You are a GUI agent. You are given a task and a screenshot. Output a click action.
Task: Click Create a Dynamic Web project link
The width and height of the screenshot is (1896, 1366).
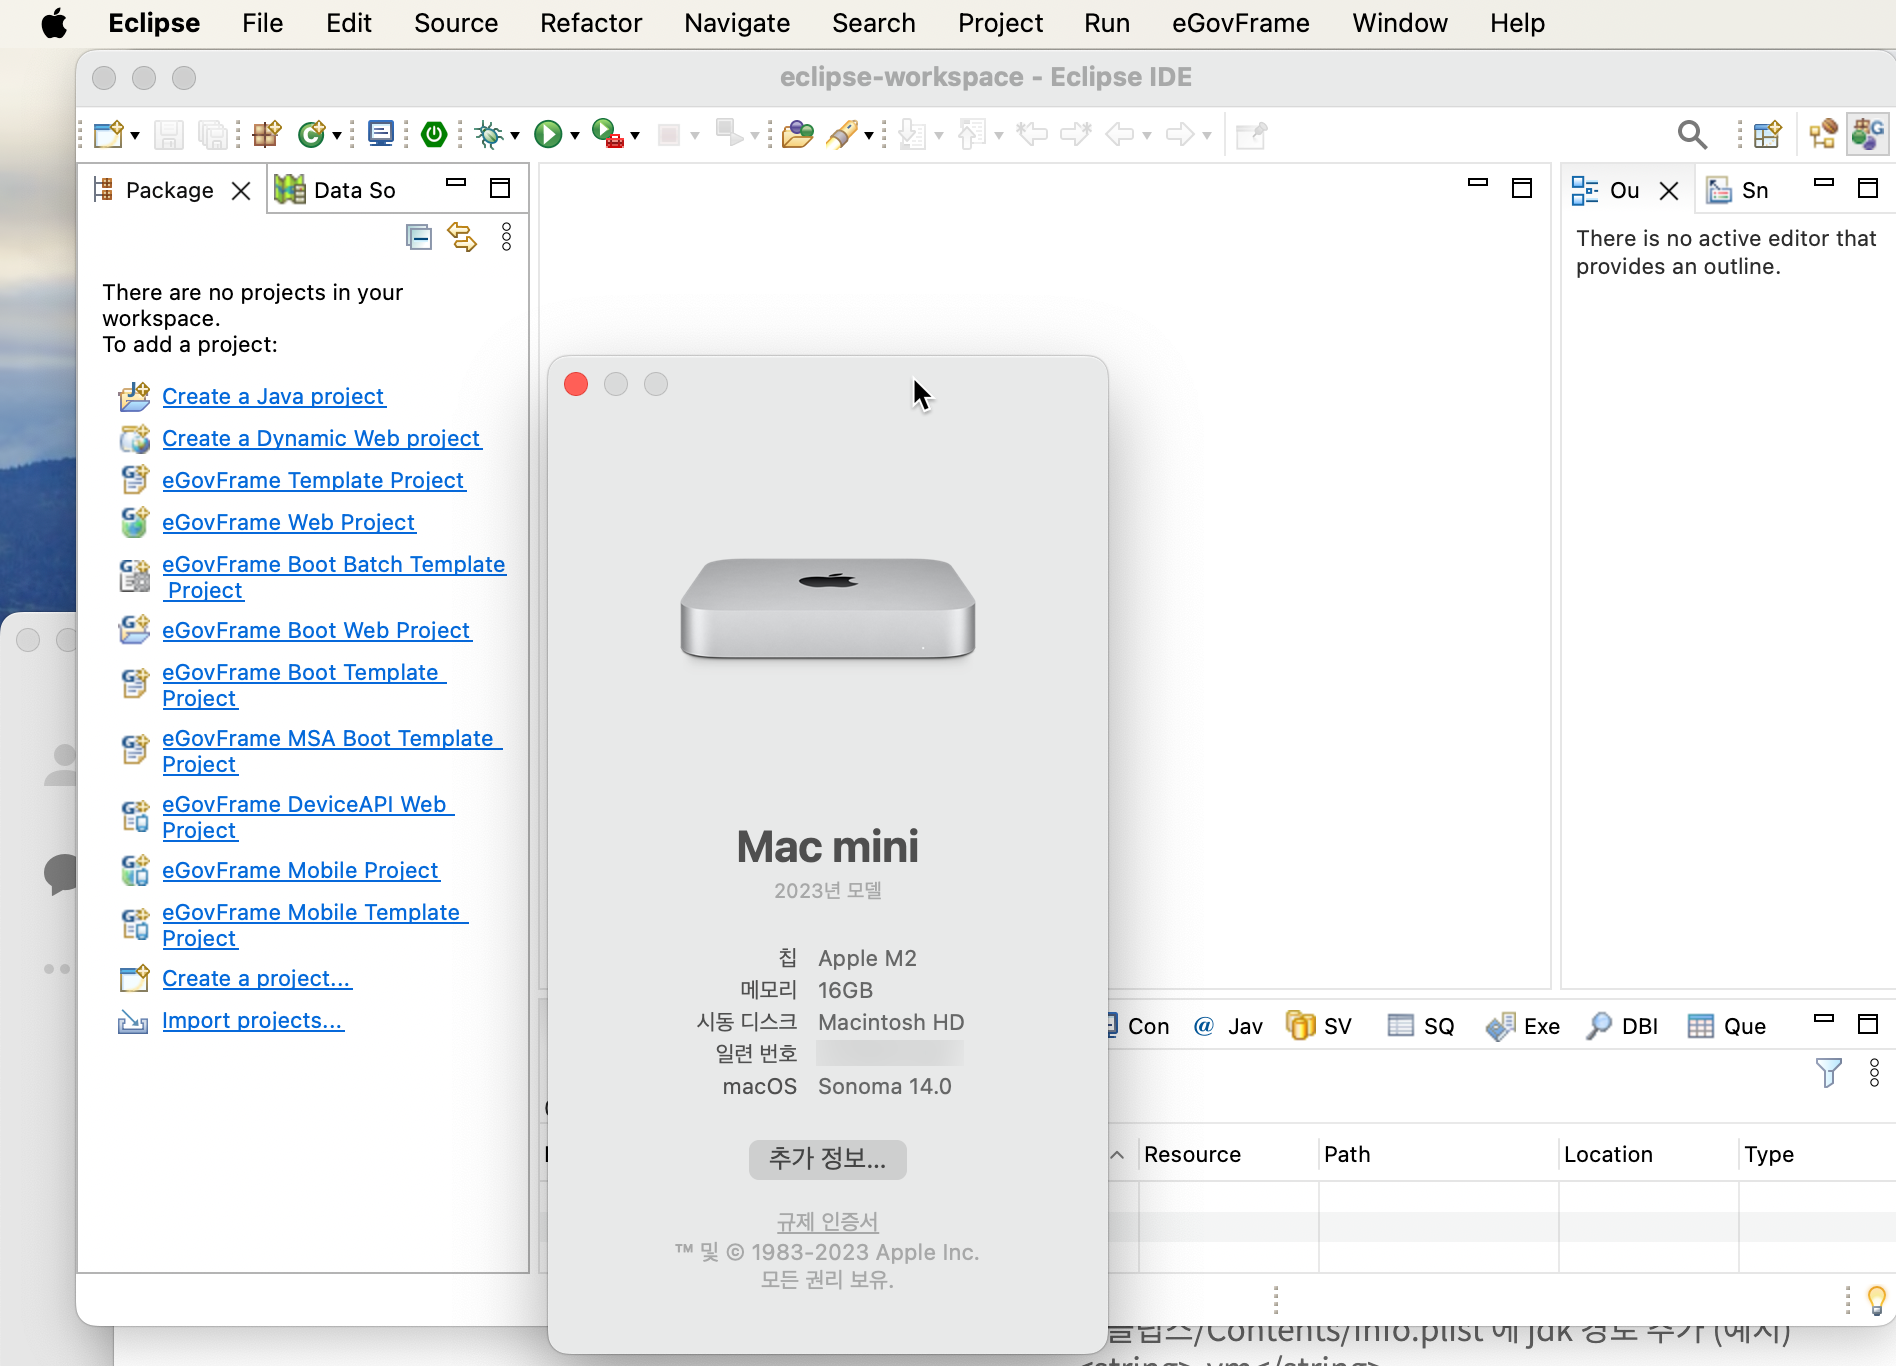click(322, 438)
